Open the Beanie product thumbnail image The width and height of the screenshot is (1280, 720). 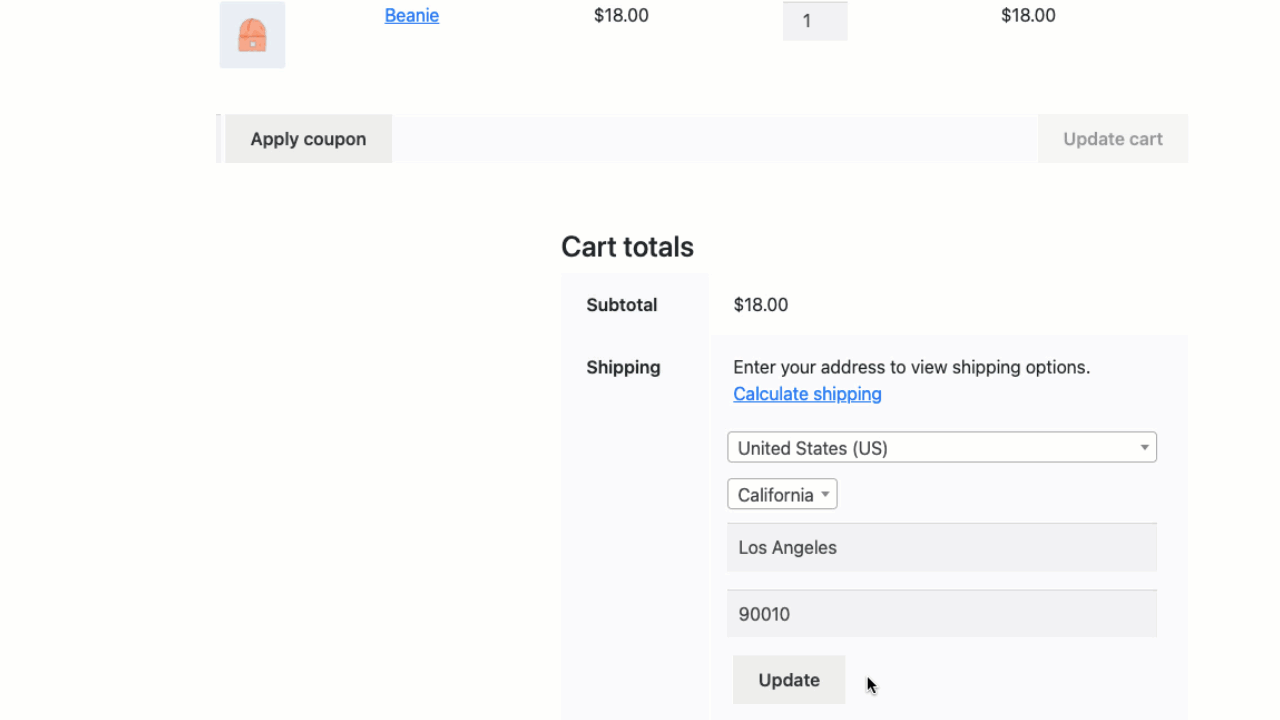click(x=252, y=35)
